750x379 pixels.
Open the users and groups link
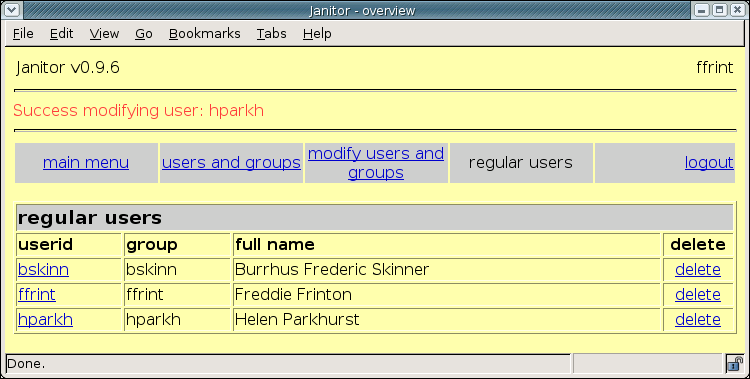click(231, 163)
